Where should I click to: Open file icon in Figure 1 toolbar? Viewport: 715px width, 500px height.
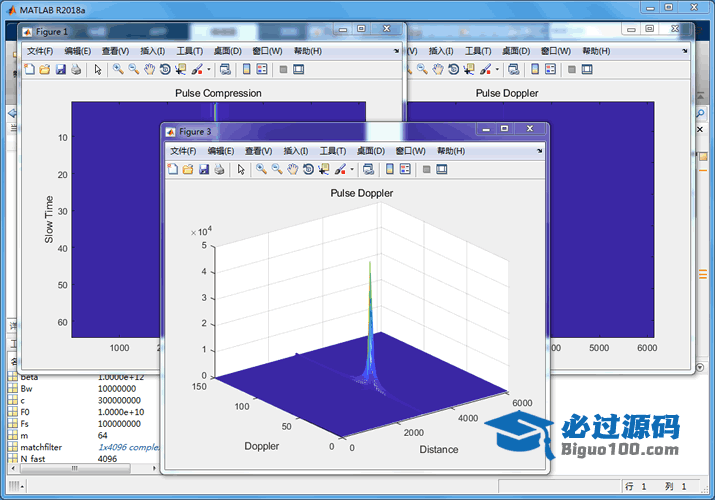point(45,69)
